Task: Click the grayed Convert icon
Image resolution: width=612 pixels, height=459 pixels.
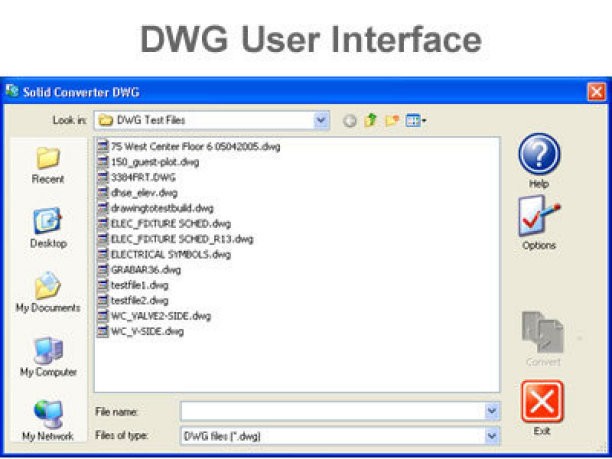Action: coord(543,332)
